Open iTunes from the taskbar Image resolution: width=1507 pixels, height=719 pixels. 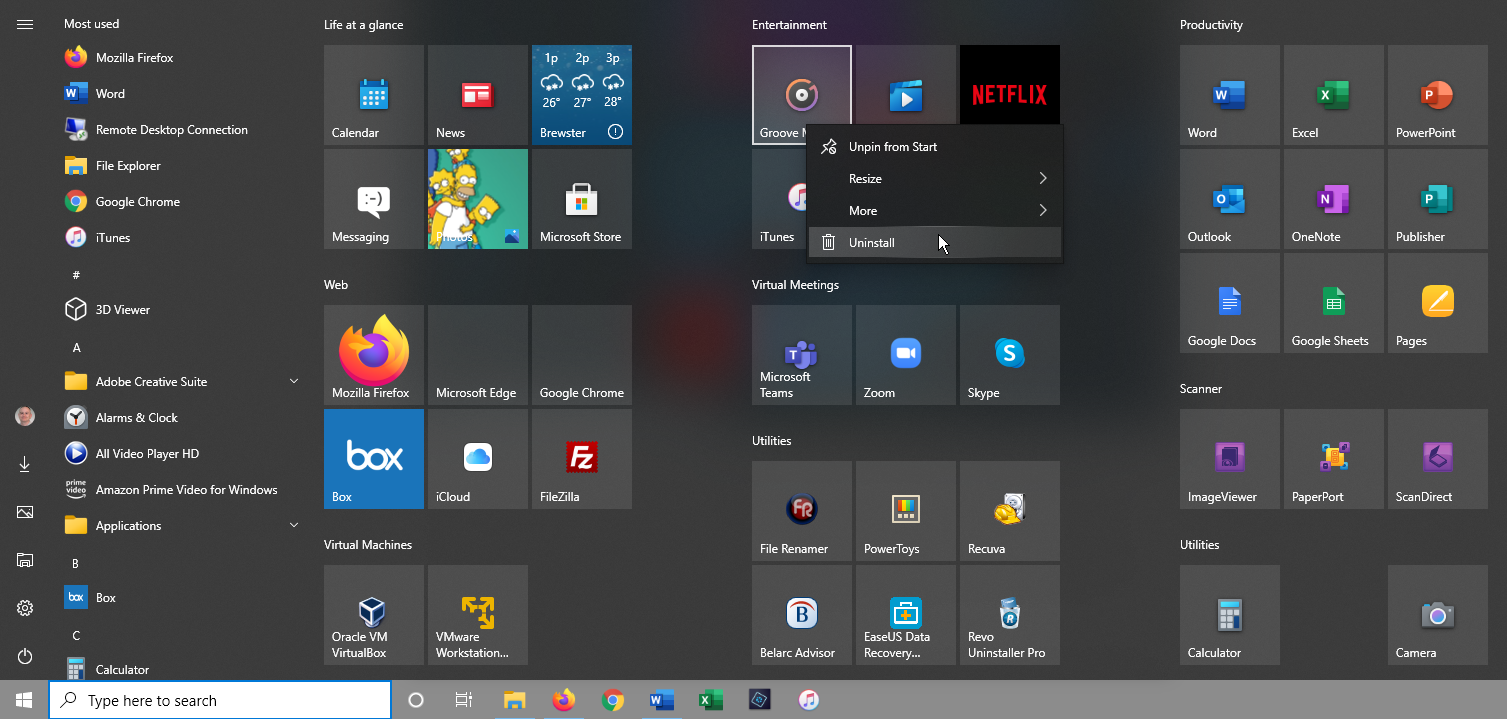click(x=809, y=700)
